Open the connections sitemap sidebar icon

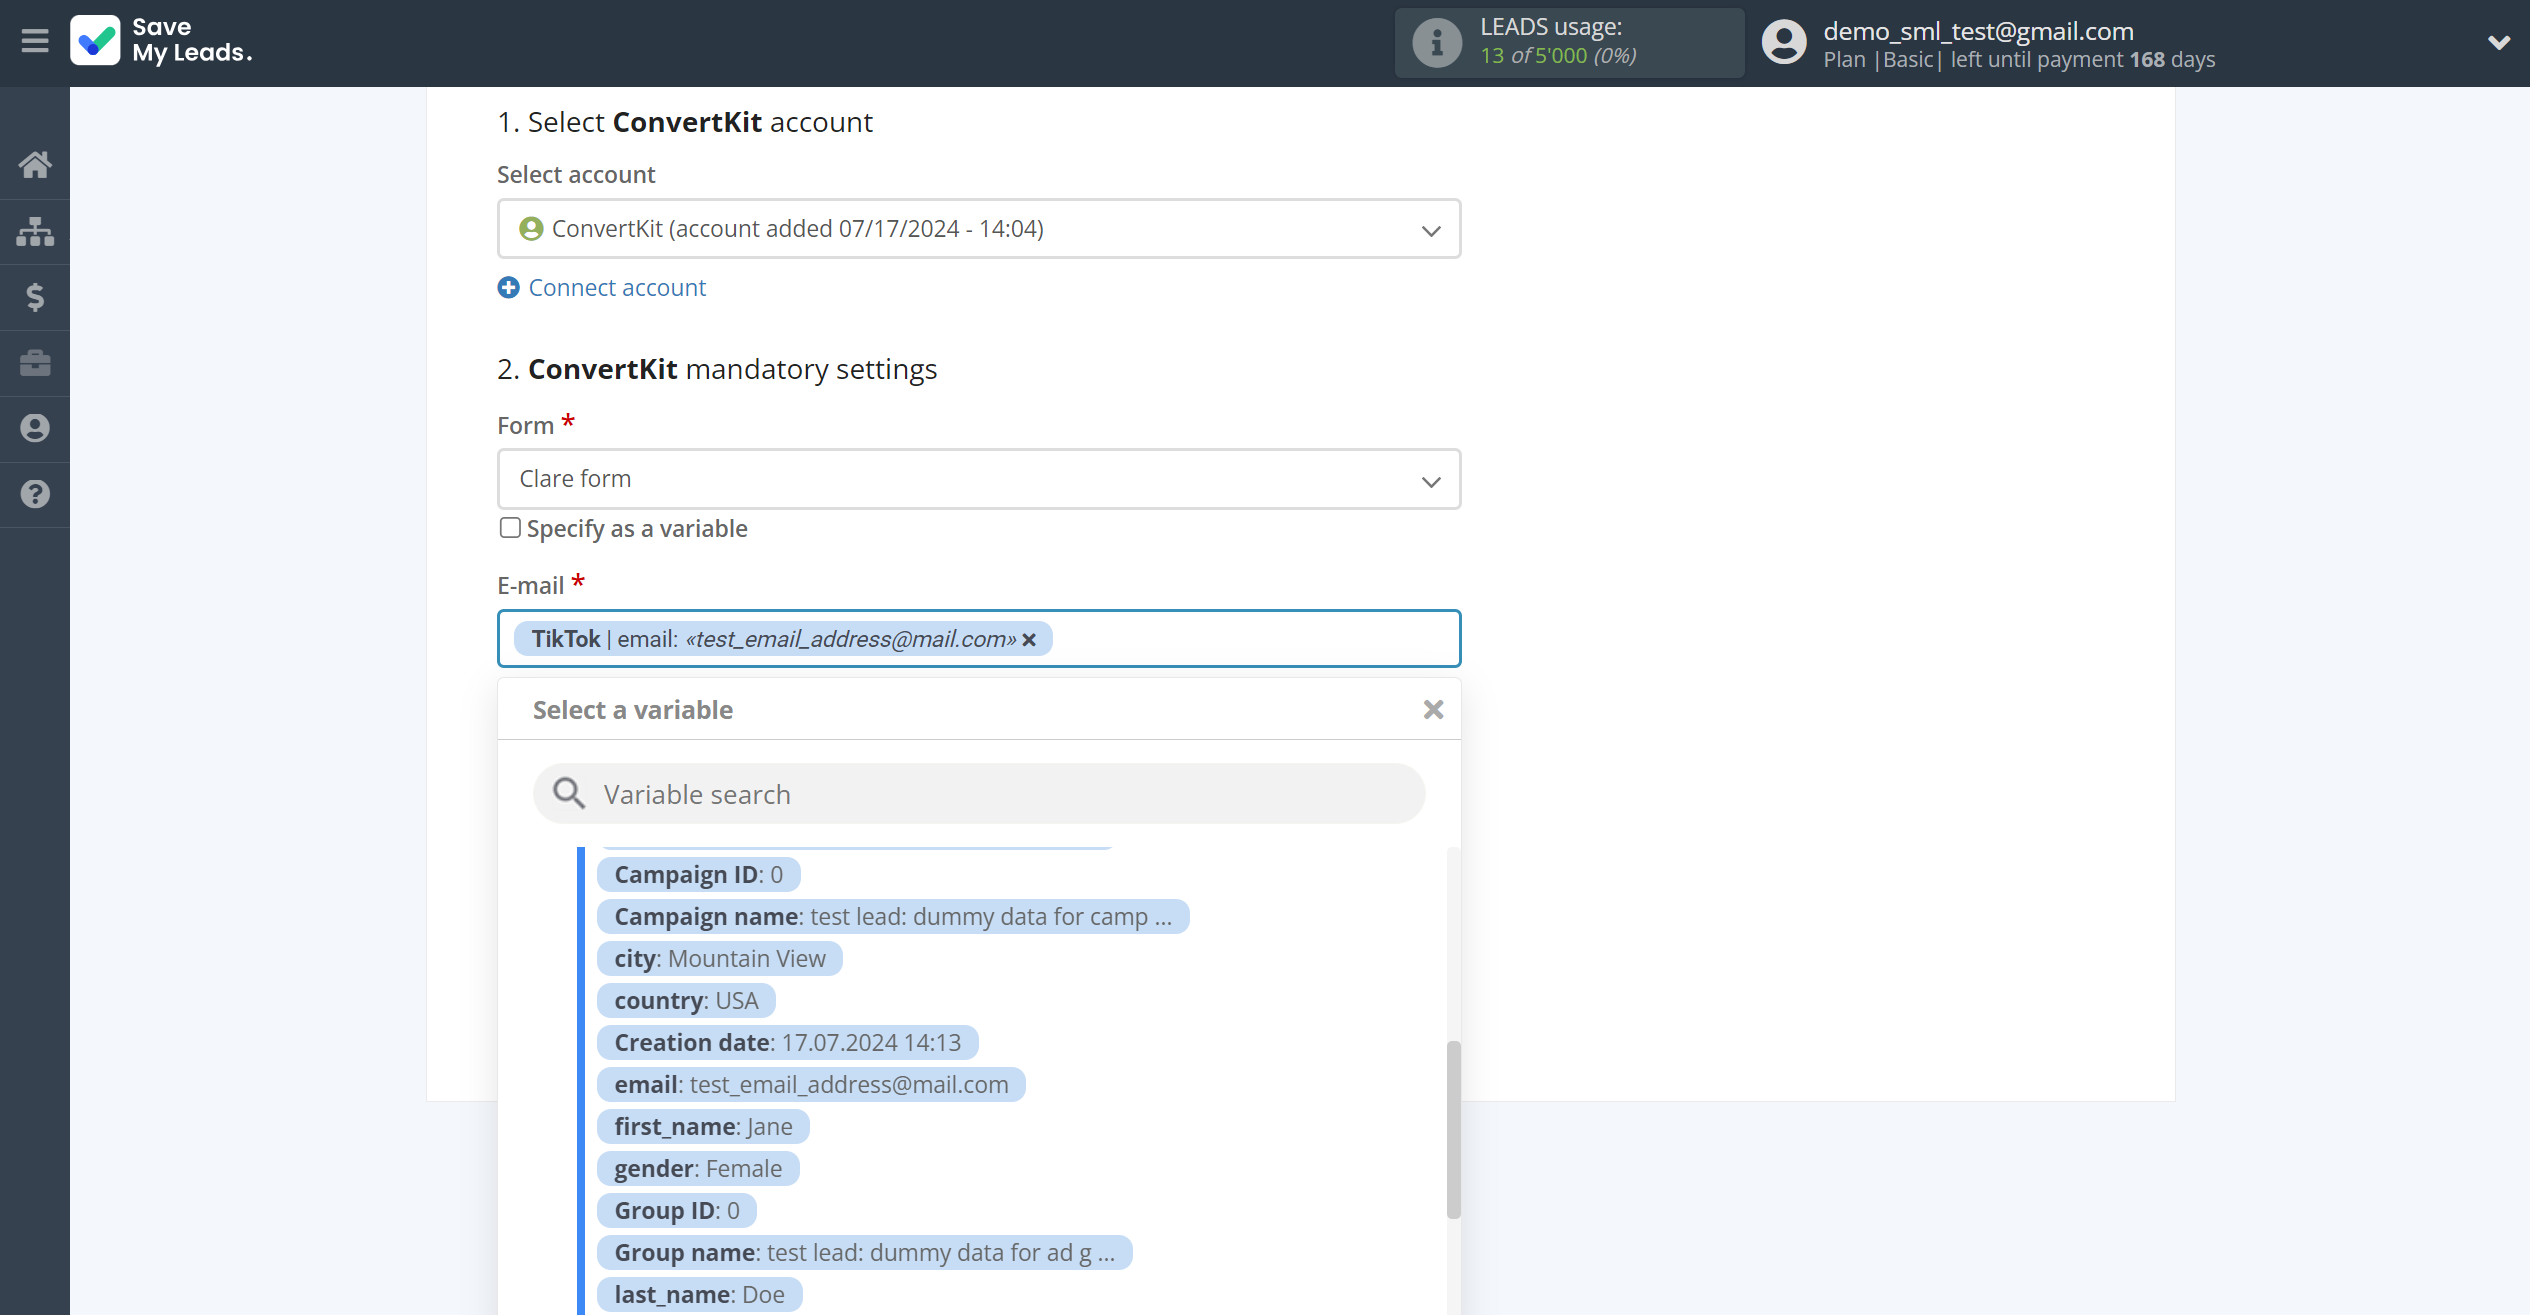(x=35, y=231)
